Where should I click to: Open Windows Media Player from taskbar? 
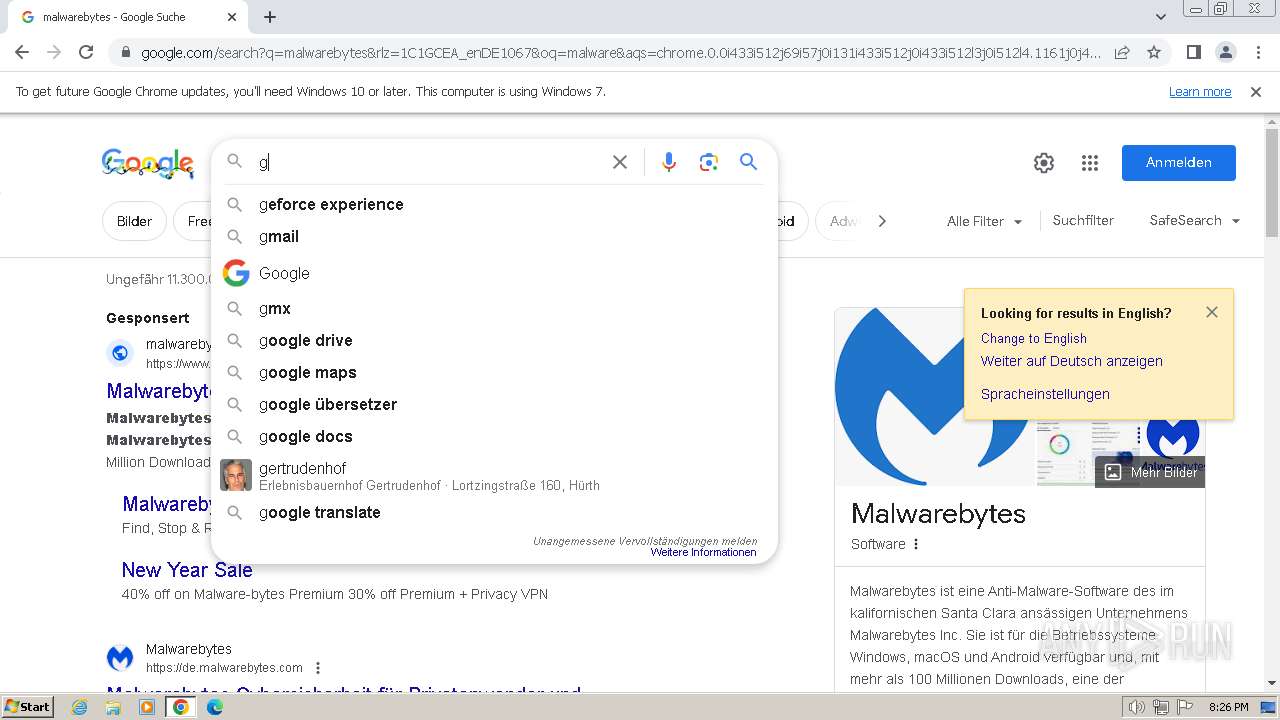[x=147, y=707]
